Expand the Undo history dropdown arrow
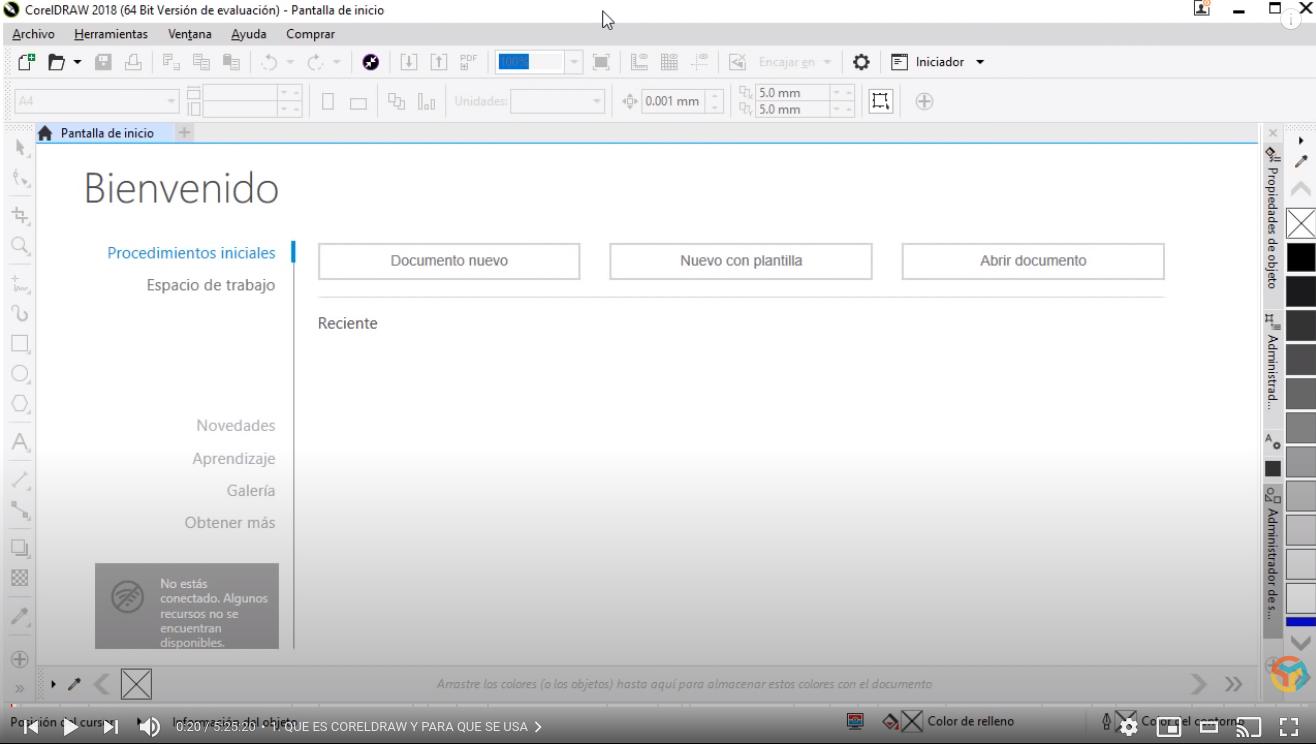This screenshot has height=744, width=1316. [x=290, y=62]
